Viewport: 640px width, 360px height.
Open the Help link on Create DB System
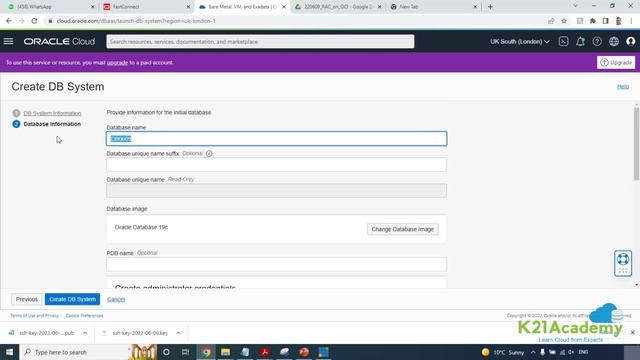tap(623, 87)
